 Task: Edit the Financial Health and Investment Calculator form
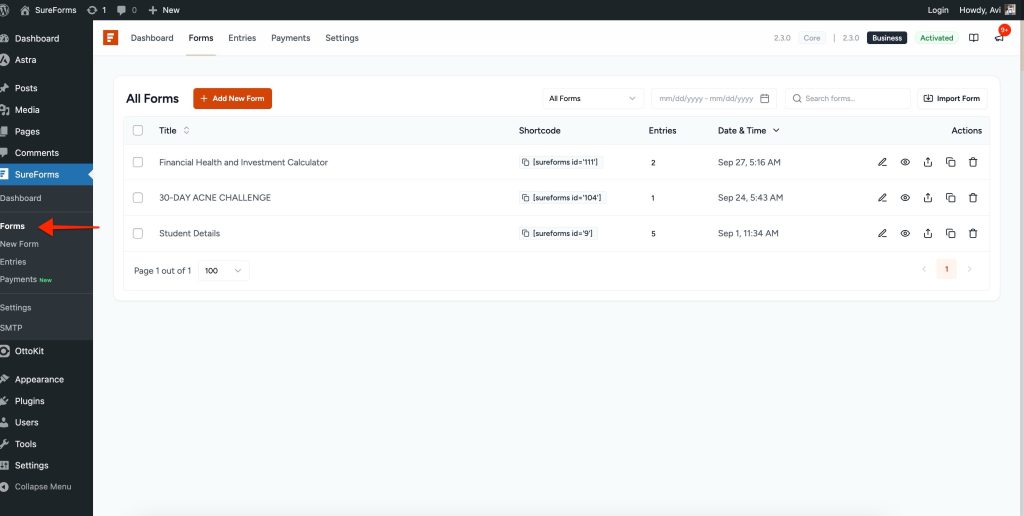[x=882, y=162]
